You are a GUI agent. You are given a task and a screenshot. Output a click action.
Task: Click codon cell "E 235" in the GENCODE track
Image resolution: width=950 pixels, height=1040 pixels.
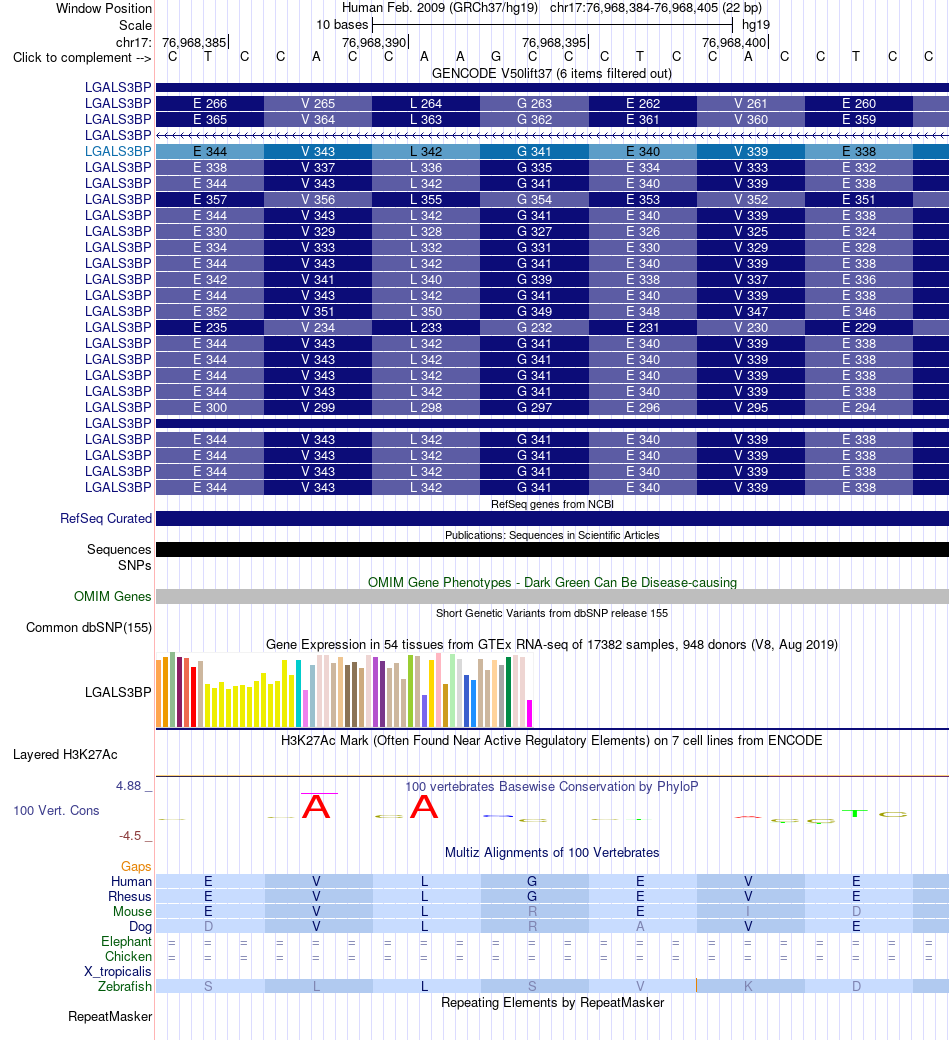[x=210, y=328]
